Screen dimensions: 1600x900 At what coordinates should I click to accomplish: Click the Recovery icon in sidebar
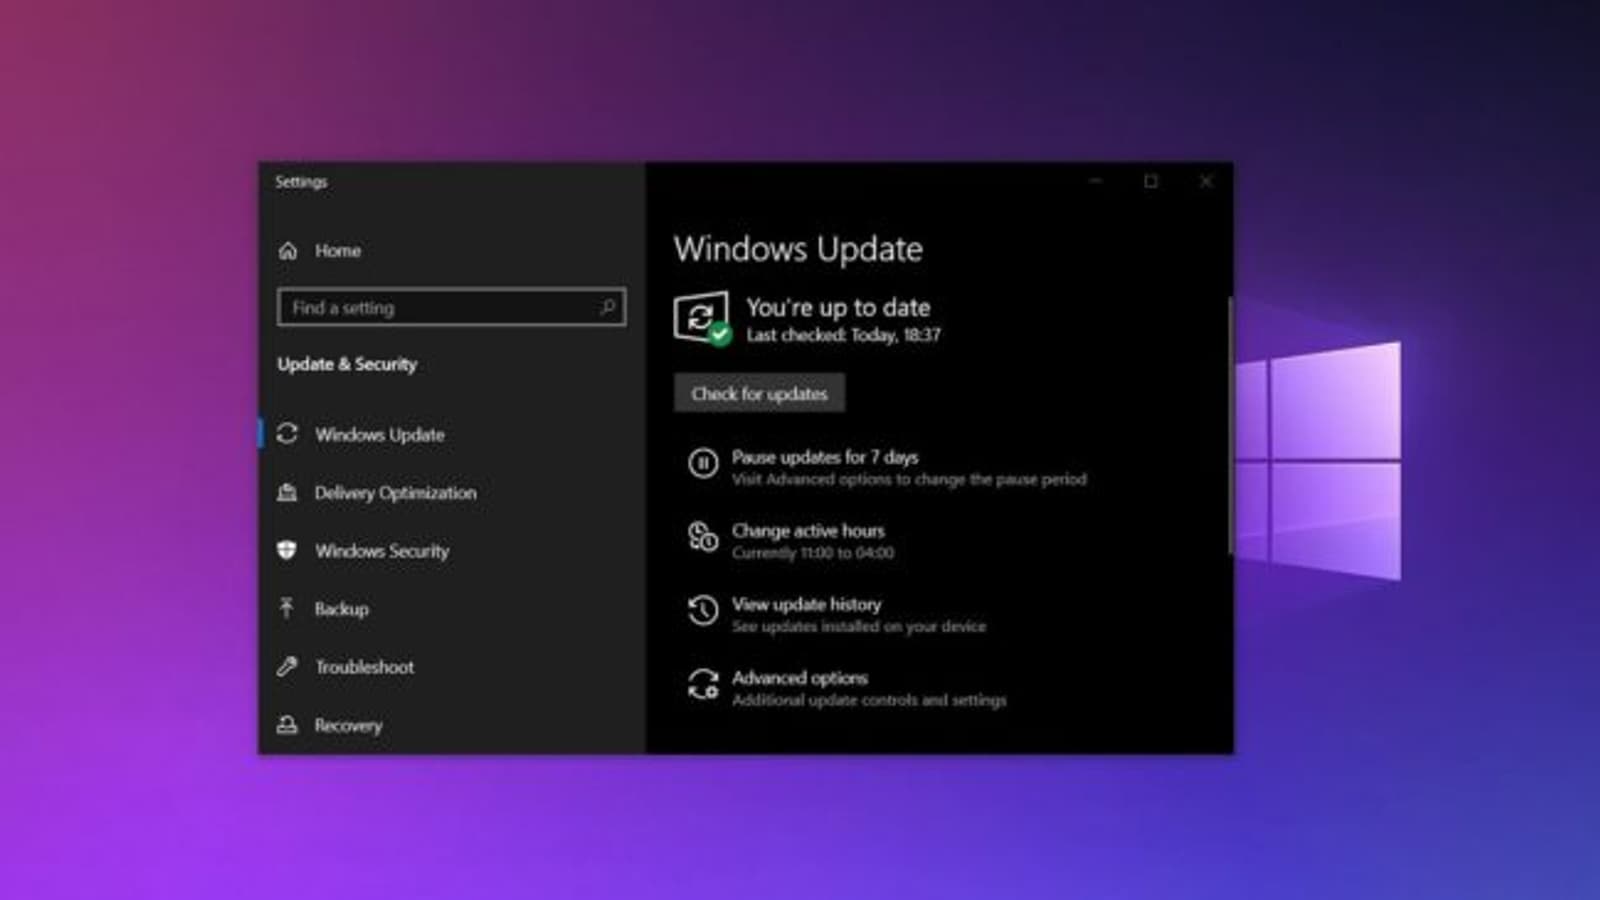click(287, 724)
